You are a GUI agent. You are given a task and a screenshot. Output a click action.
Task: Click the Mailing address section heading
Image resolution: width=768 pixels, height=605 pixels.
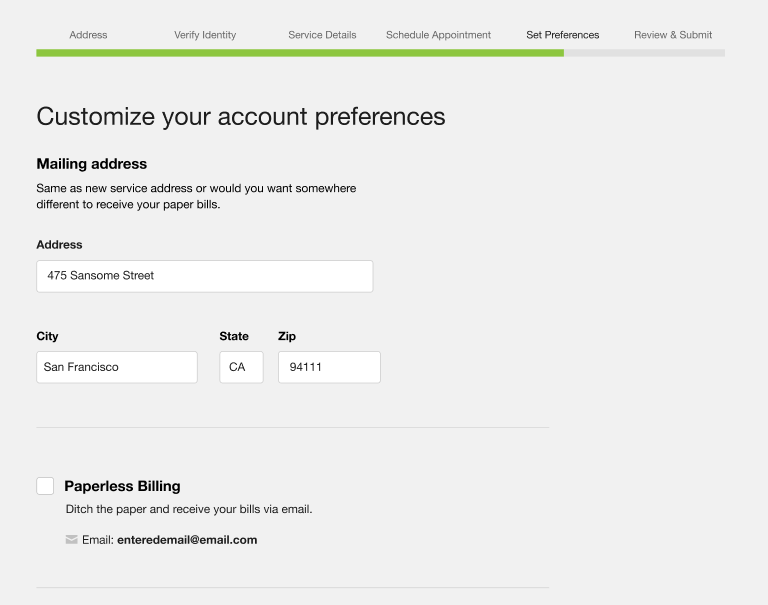click(92, 164)
